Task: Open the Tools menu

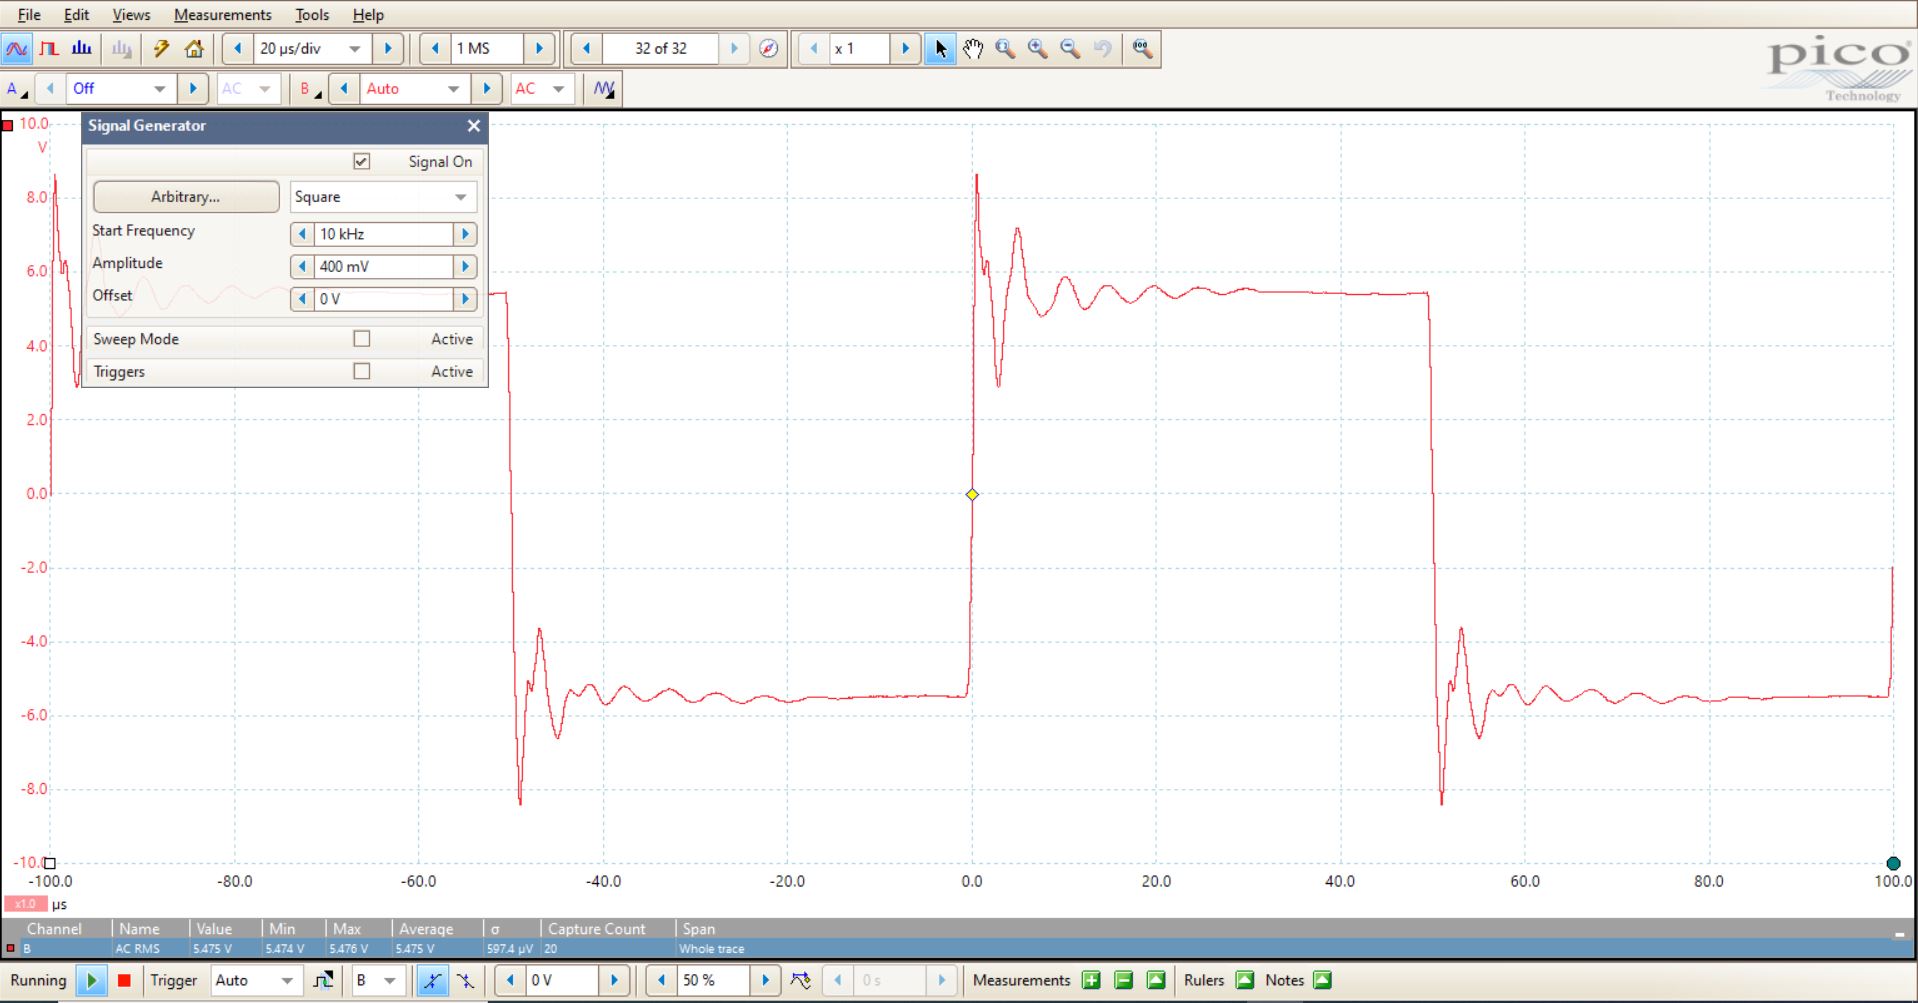Action: pyautogui.click(x=311, y=15)
